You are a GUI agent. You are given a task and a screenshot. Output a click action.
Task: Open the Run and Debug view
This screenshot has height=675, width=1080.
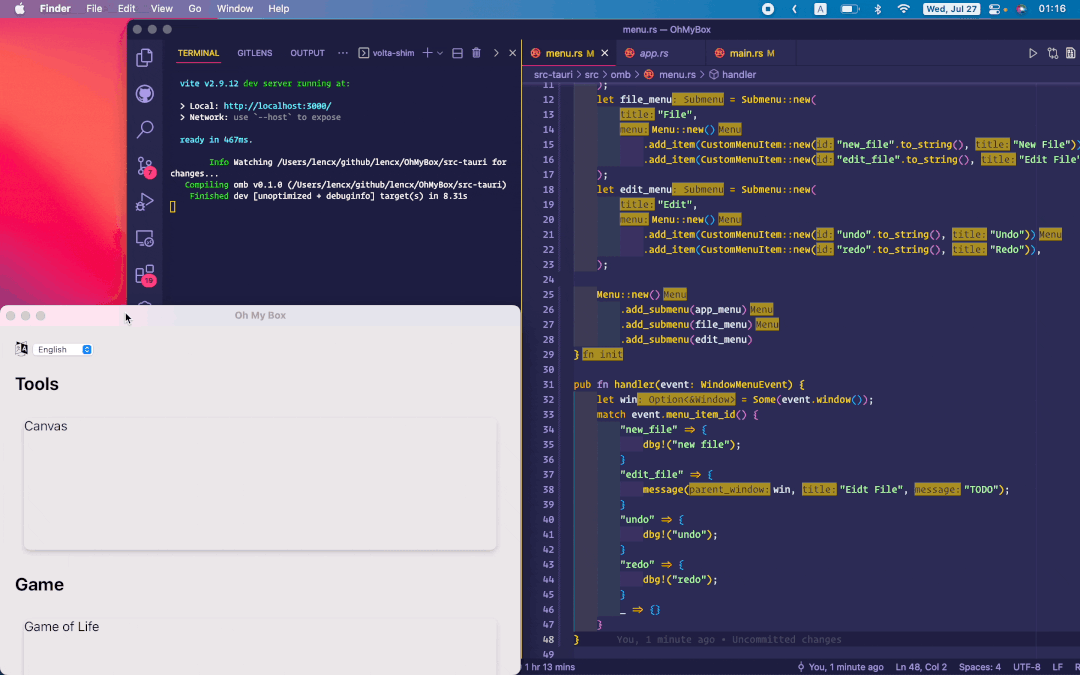[145, 202]
